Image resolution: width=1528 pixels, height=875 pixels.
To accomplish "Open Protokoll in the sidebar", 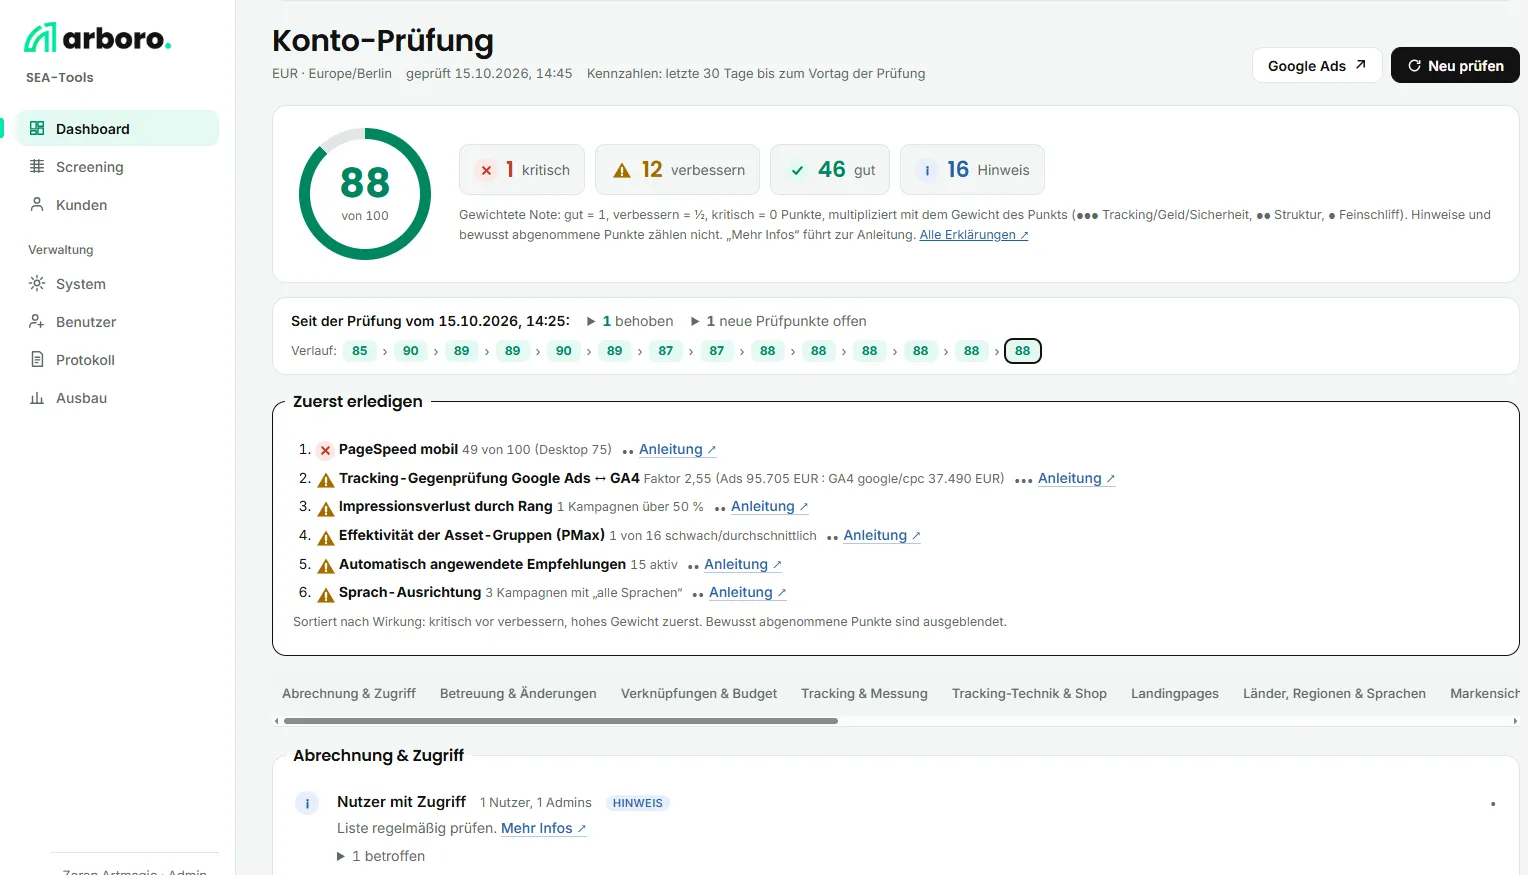I will click(118, 360).
